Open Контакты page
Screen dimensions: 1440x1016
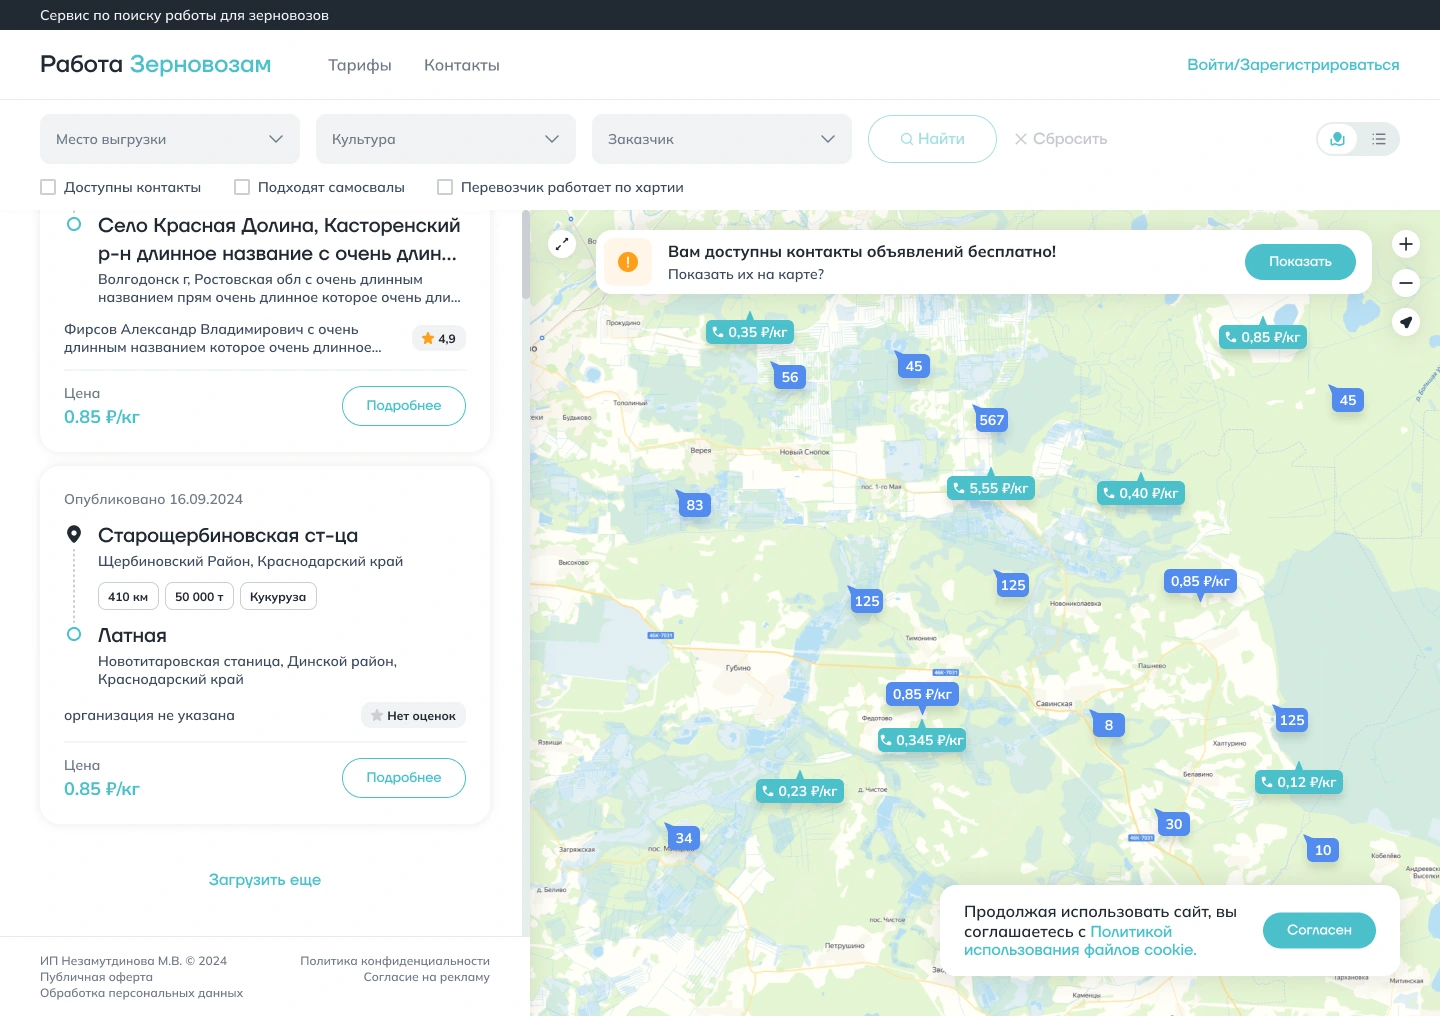pos(462,65)
